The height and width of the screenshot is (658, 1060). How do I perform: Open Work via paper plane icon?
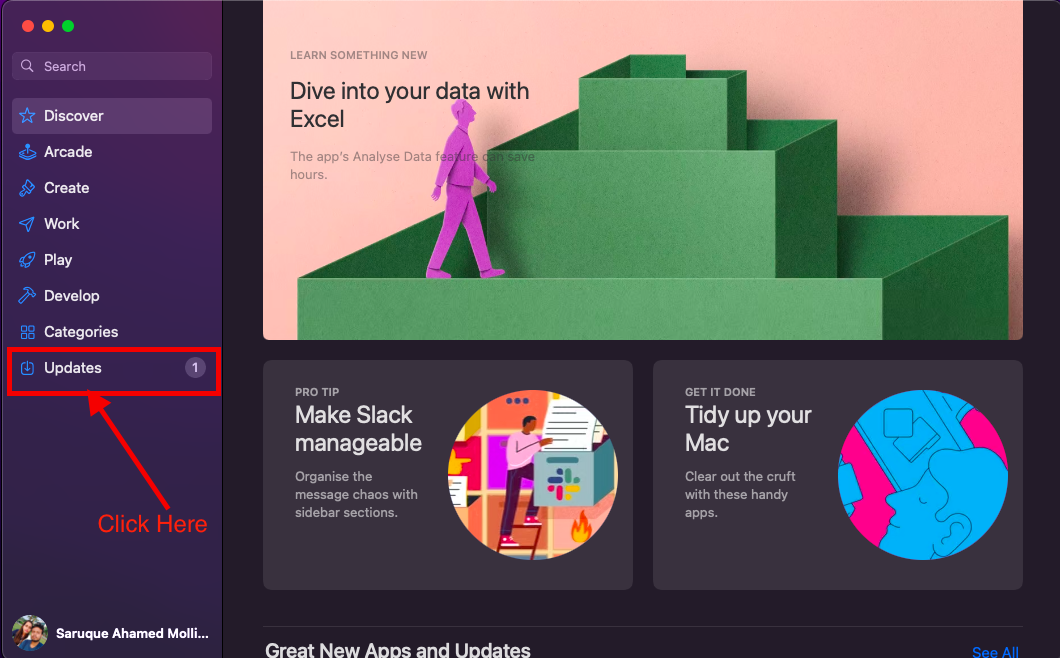pyautogui.click(x=27, y=224)
